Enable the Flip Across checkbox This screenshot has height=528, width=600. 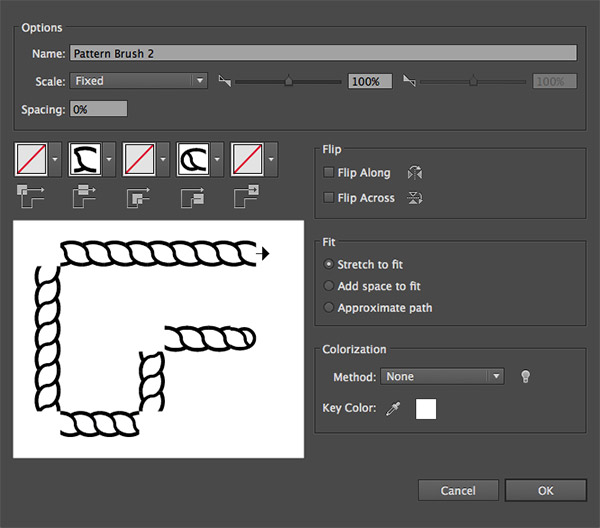coord(329,198)
